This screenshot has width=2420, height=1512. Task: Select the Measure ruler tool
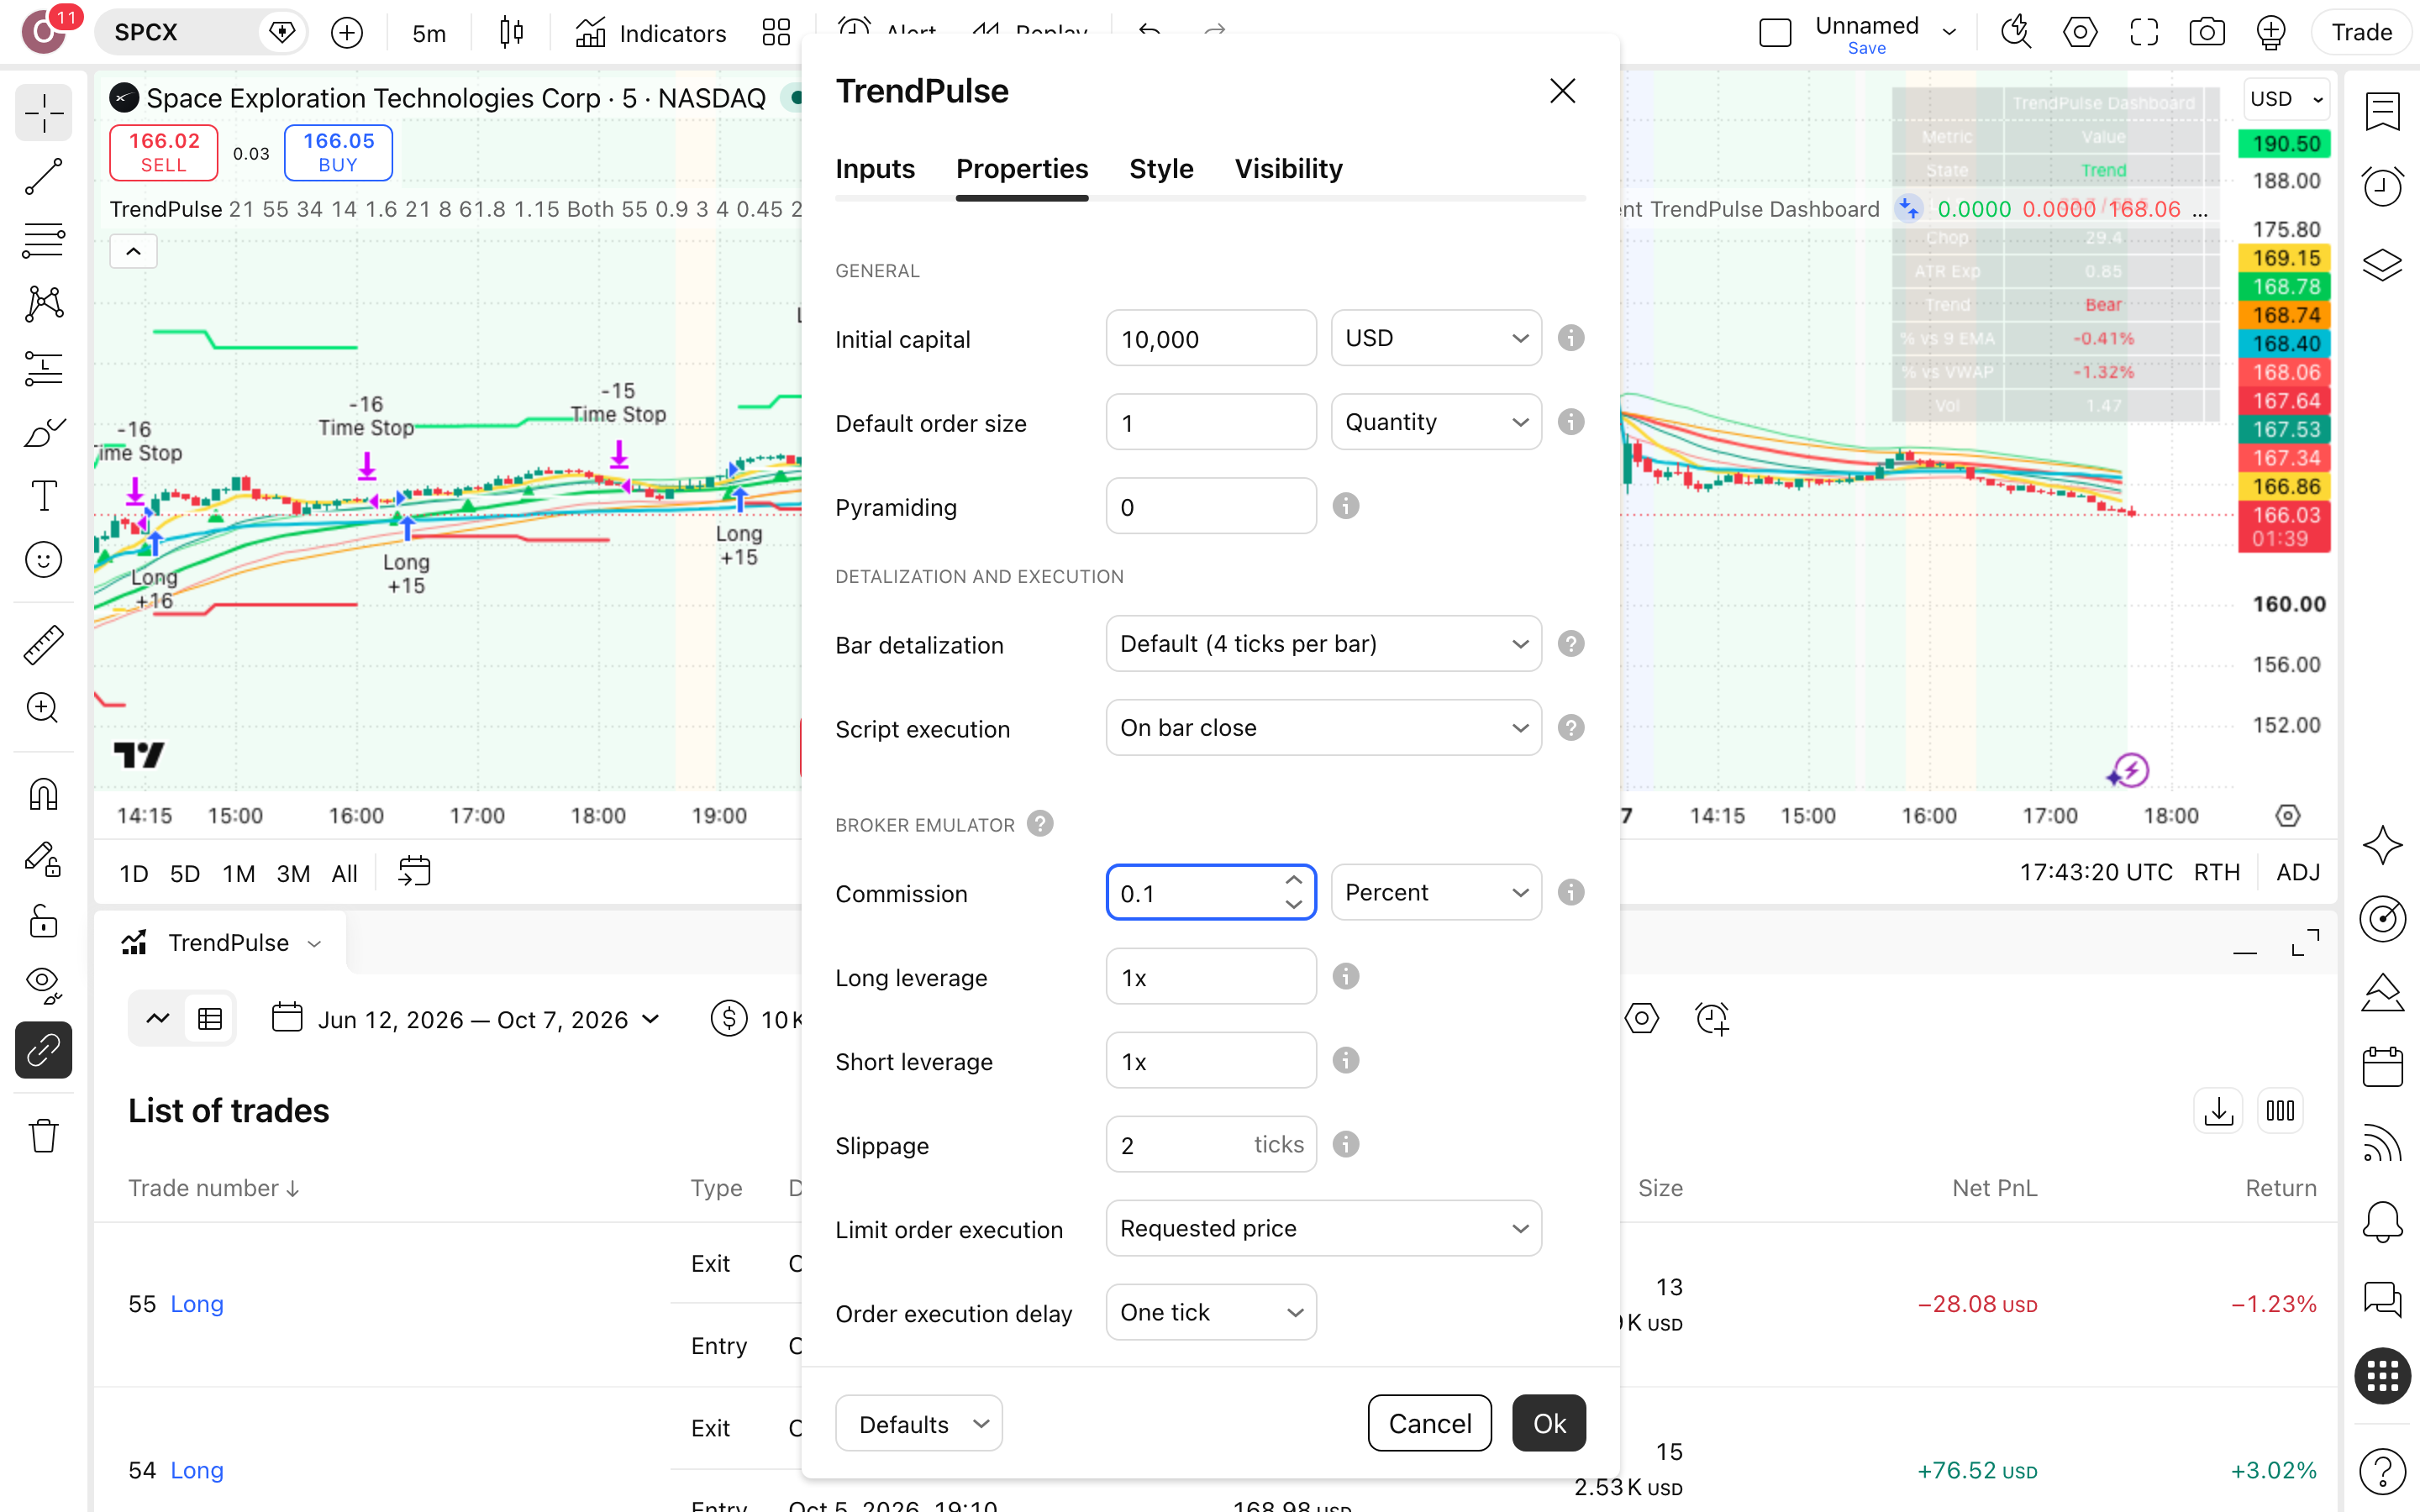pos(43,645)
